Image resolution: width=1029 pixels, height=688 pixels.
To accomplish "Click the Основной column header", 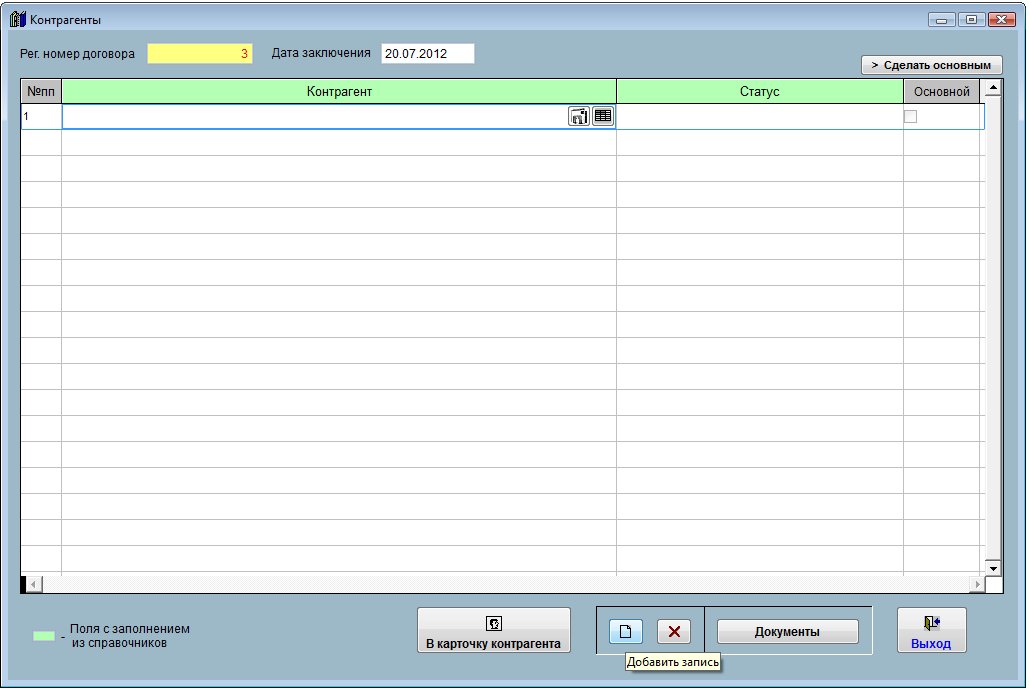I will pyautogui.click(x=942, y=91).
